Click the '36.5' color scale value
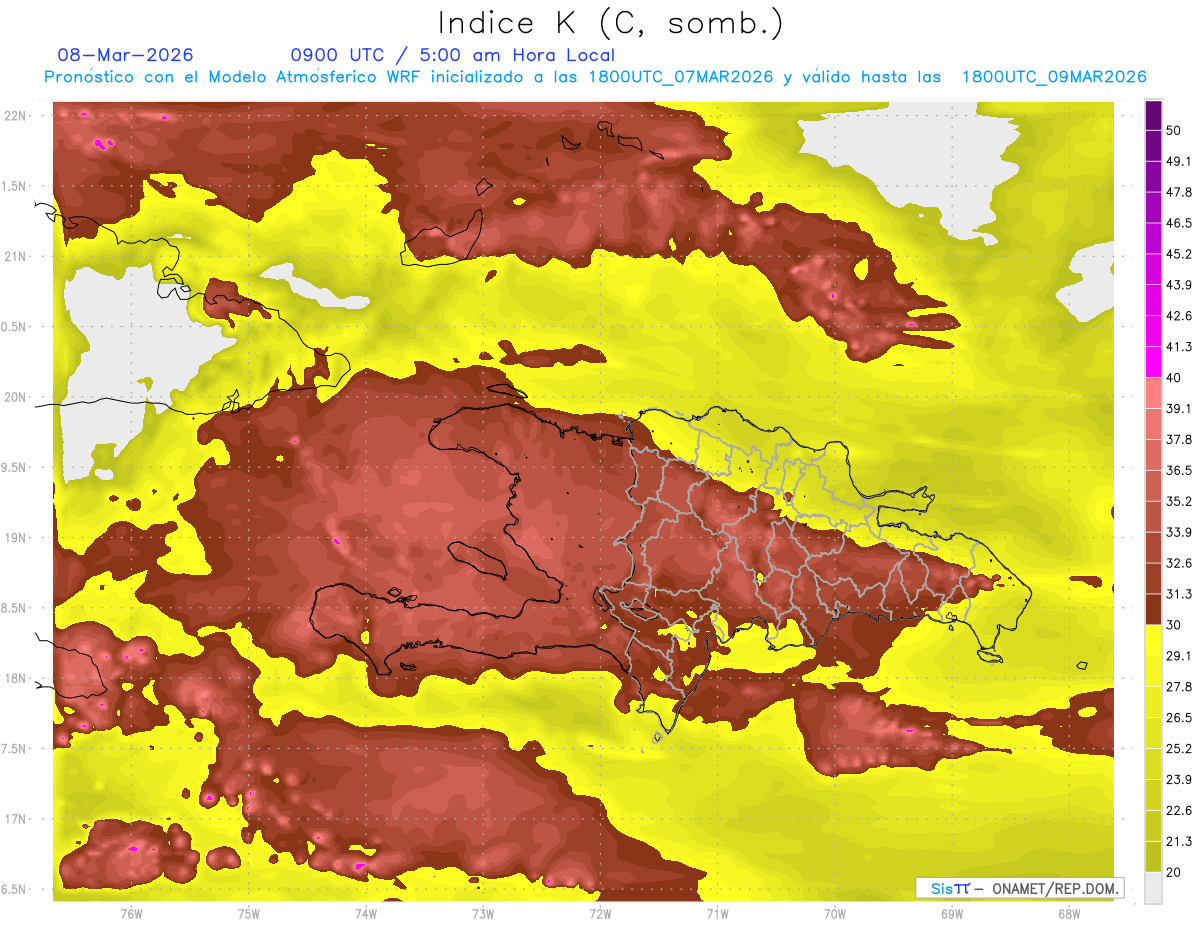This screenshot has width=1200, height=927. point(1179,470)
